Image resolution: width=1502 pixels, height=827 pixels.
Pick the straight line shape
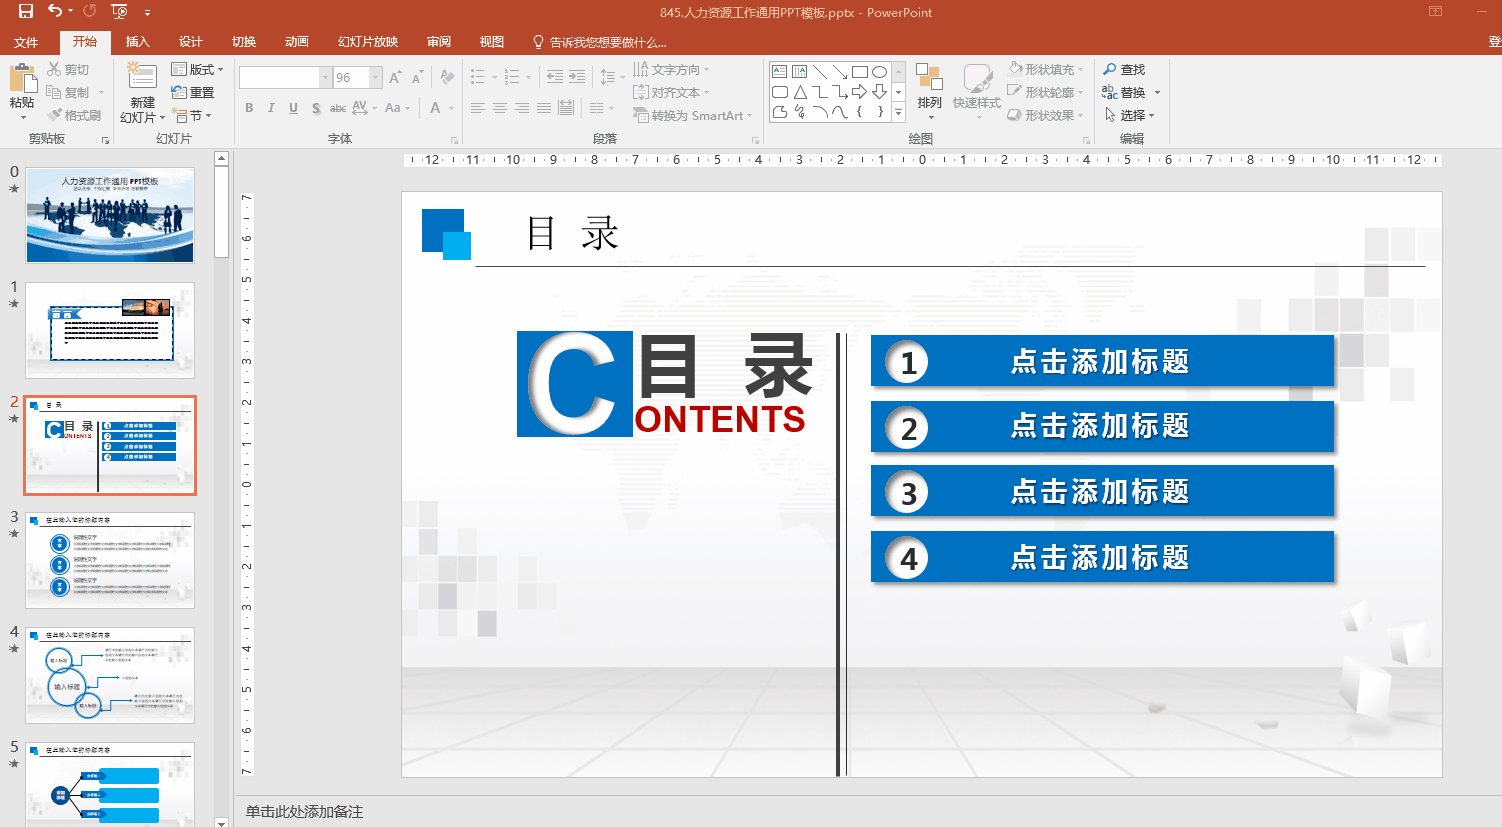[x=820, y=72]
